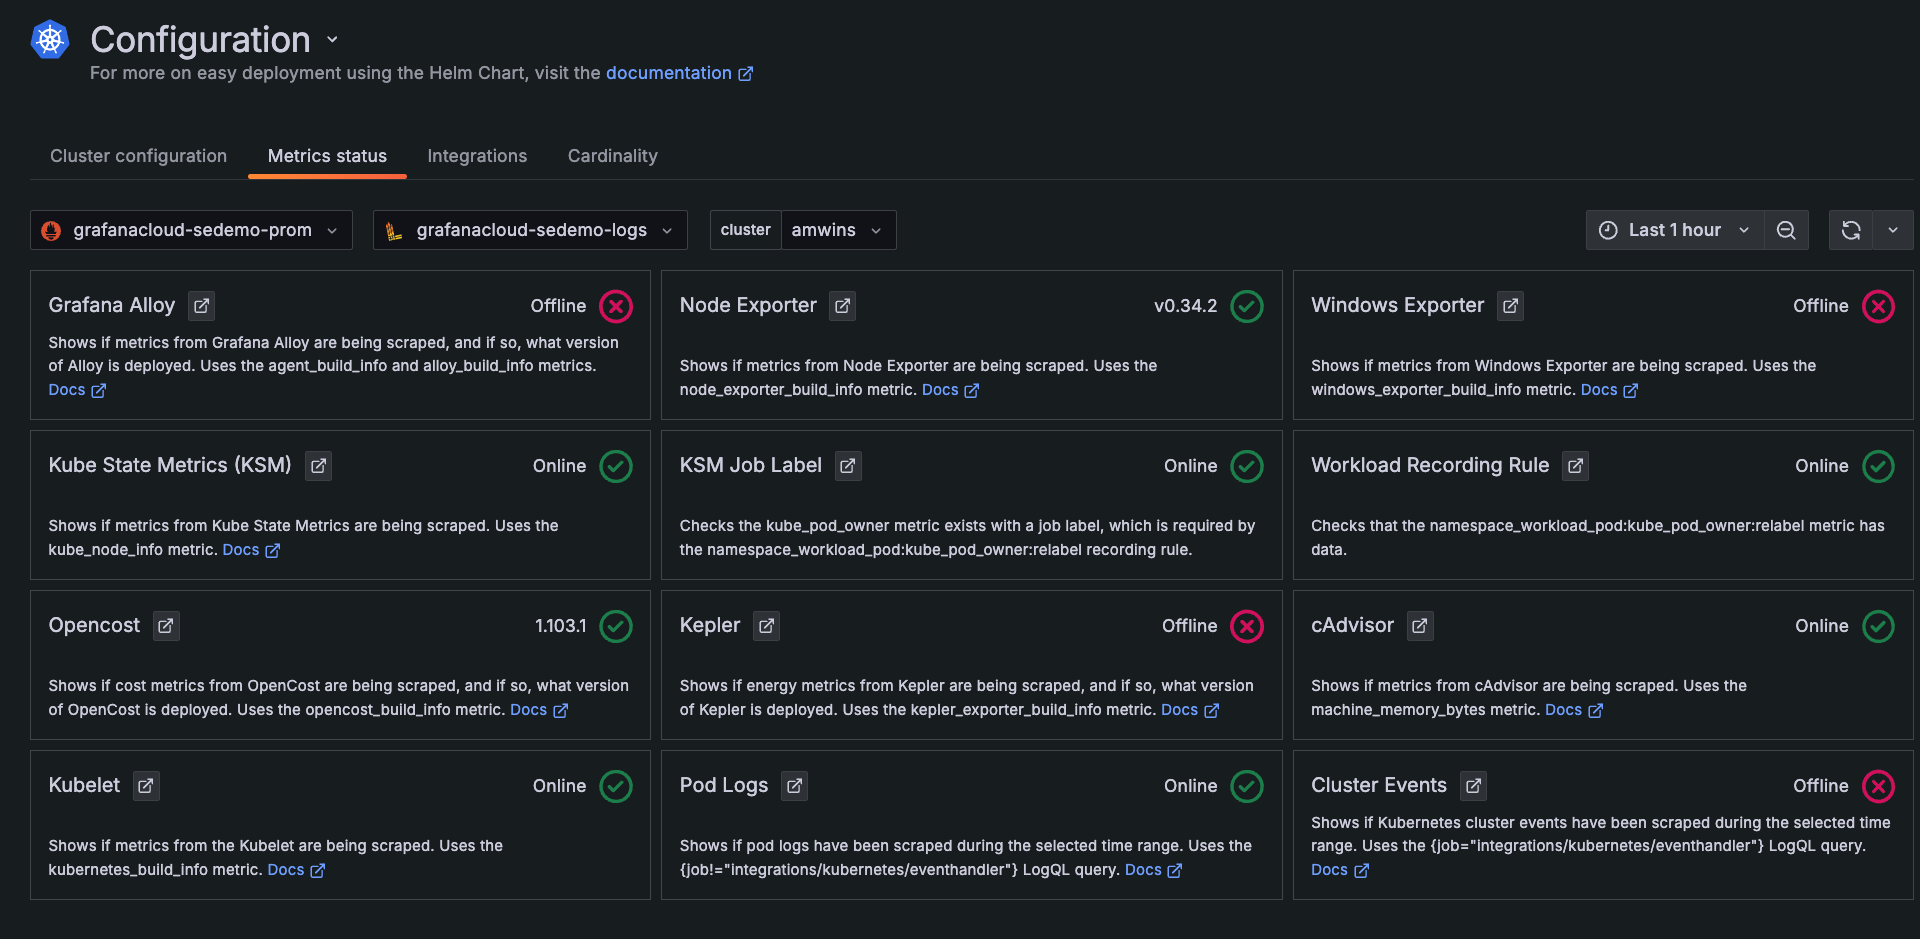The height and width of the screenshot is (939, 1920).
Task: Open the grafanacloud-sedemo-logs data source dropdown
Action: [x=530, y=230]
